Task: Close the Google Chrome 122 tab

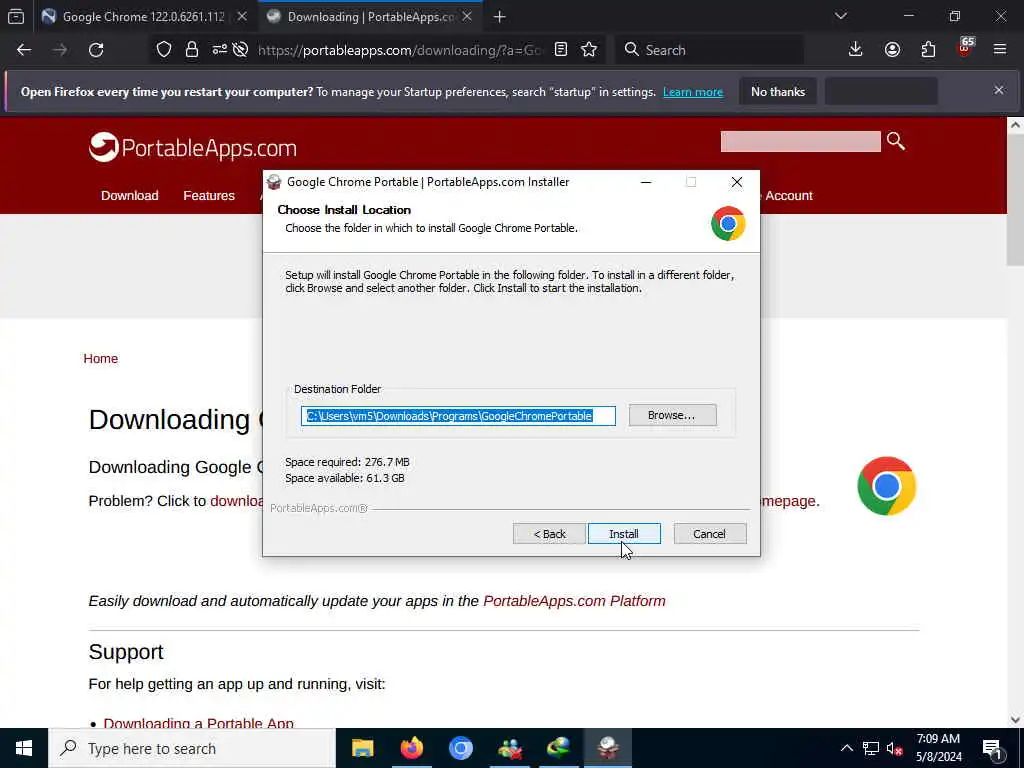Action: [242, 17]
